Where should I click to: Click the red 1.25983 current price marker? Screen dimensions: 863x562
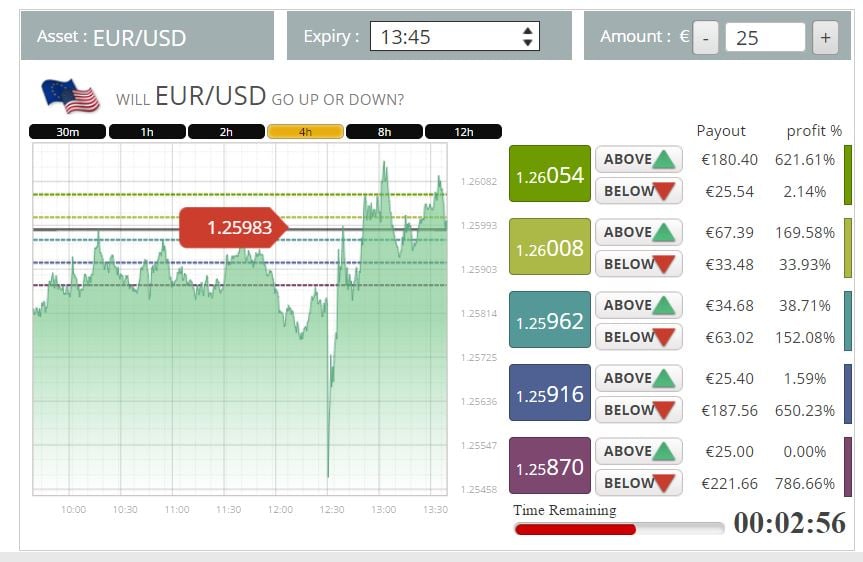tap(233, 227)
